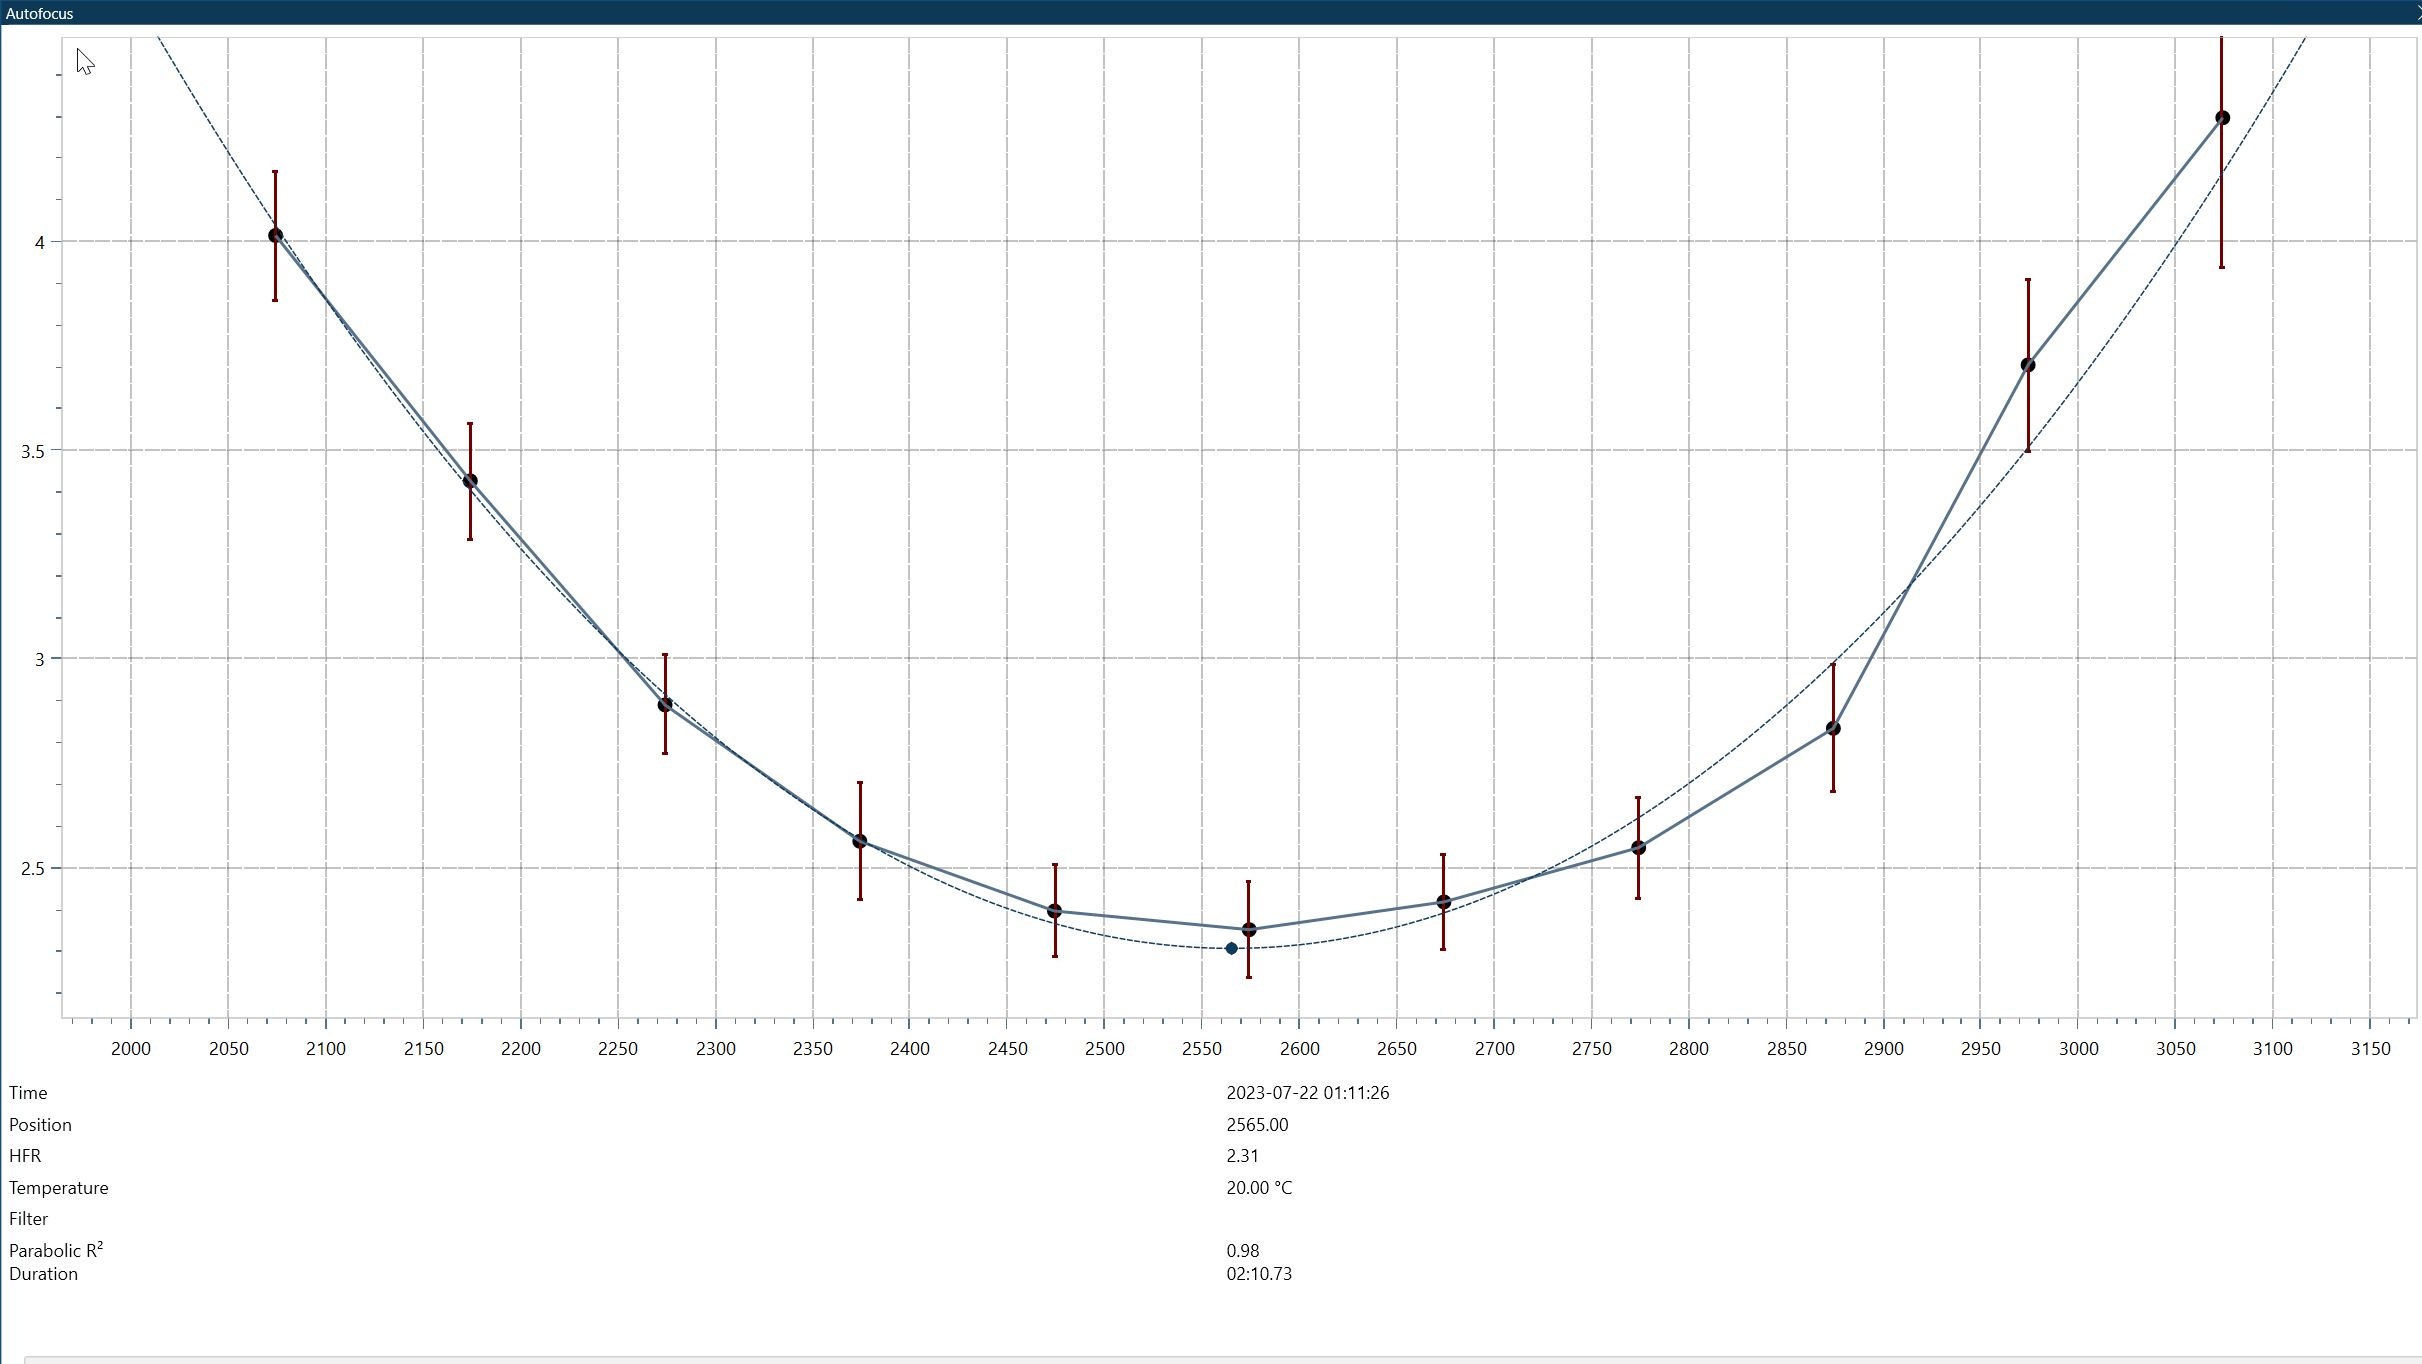Screen dimensions: 2422x1364
Task: Click the data point at position 2675
Action: click(x=1443, y=902)
